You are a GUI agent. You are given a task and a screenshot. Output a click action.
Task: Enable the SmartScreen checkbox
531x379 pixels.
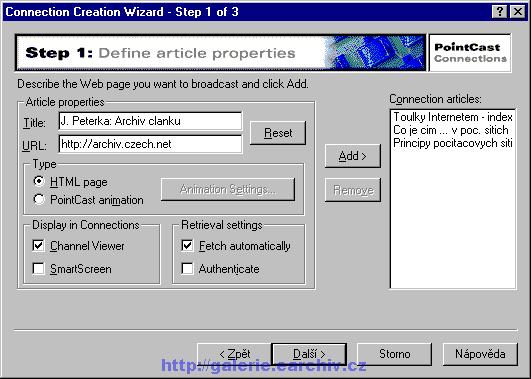tap(38, 269)
